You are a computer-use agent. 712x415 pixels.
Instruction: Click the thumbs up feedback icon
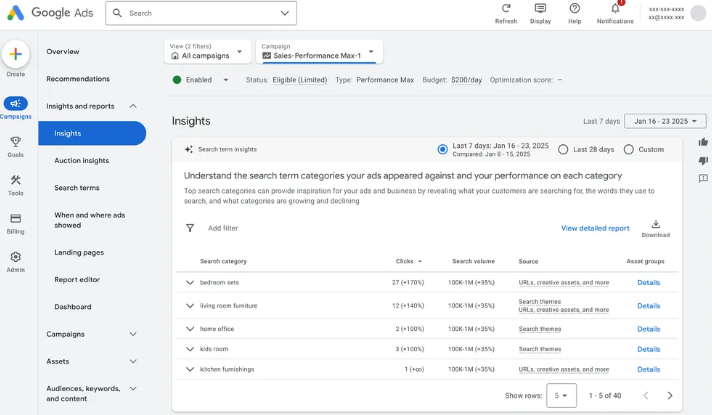tap(703, 142)
